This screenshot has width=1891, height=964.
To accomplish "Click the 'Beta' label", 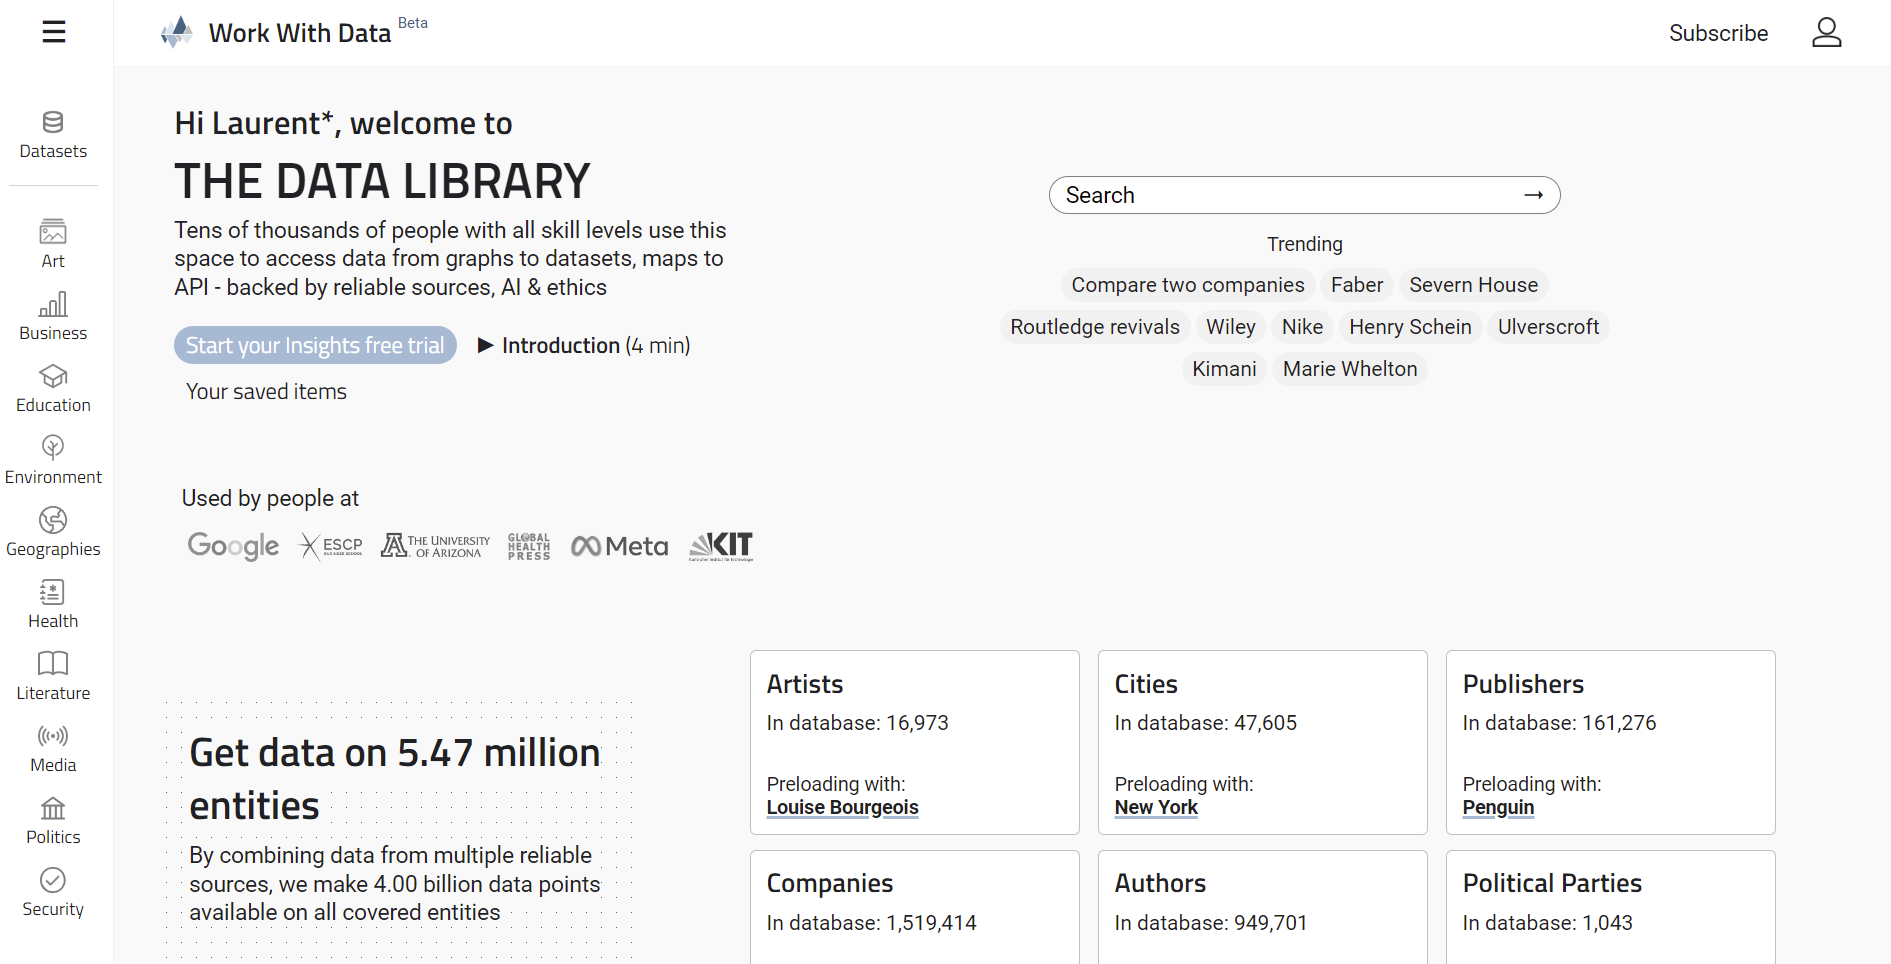I will pos(413,23).
